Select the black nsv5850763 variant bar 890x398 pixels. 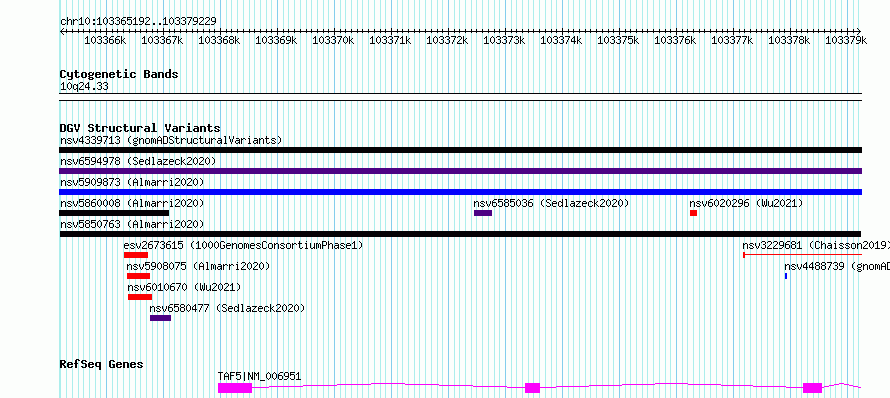point(460,234)
